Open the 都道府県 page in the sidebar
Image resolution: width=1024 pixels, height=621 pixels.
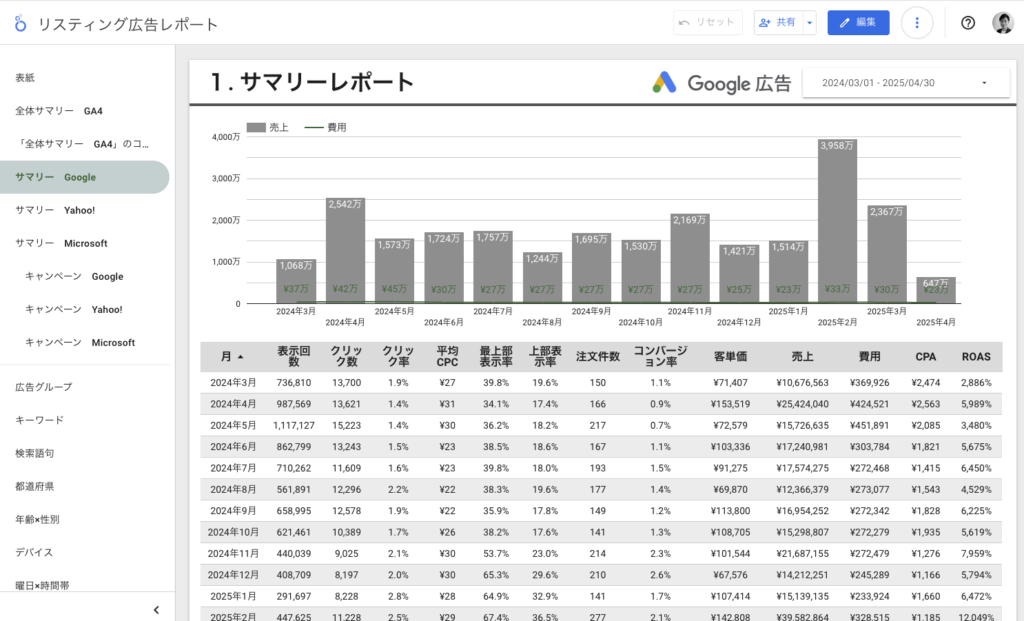coord(34,486)
